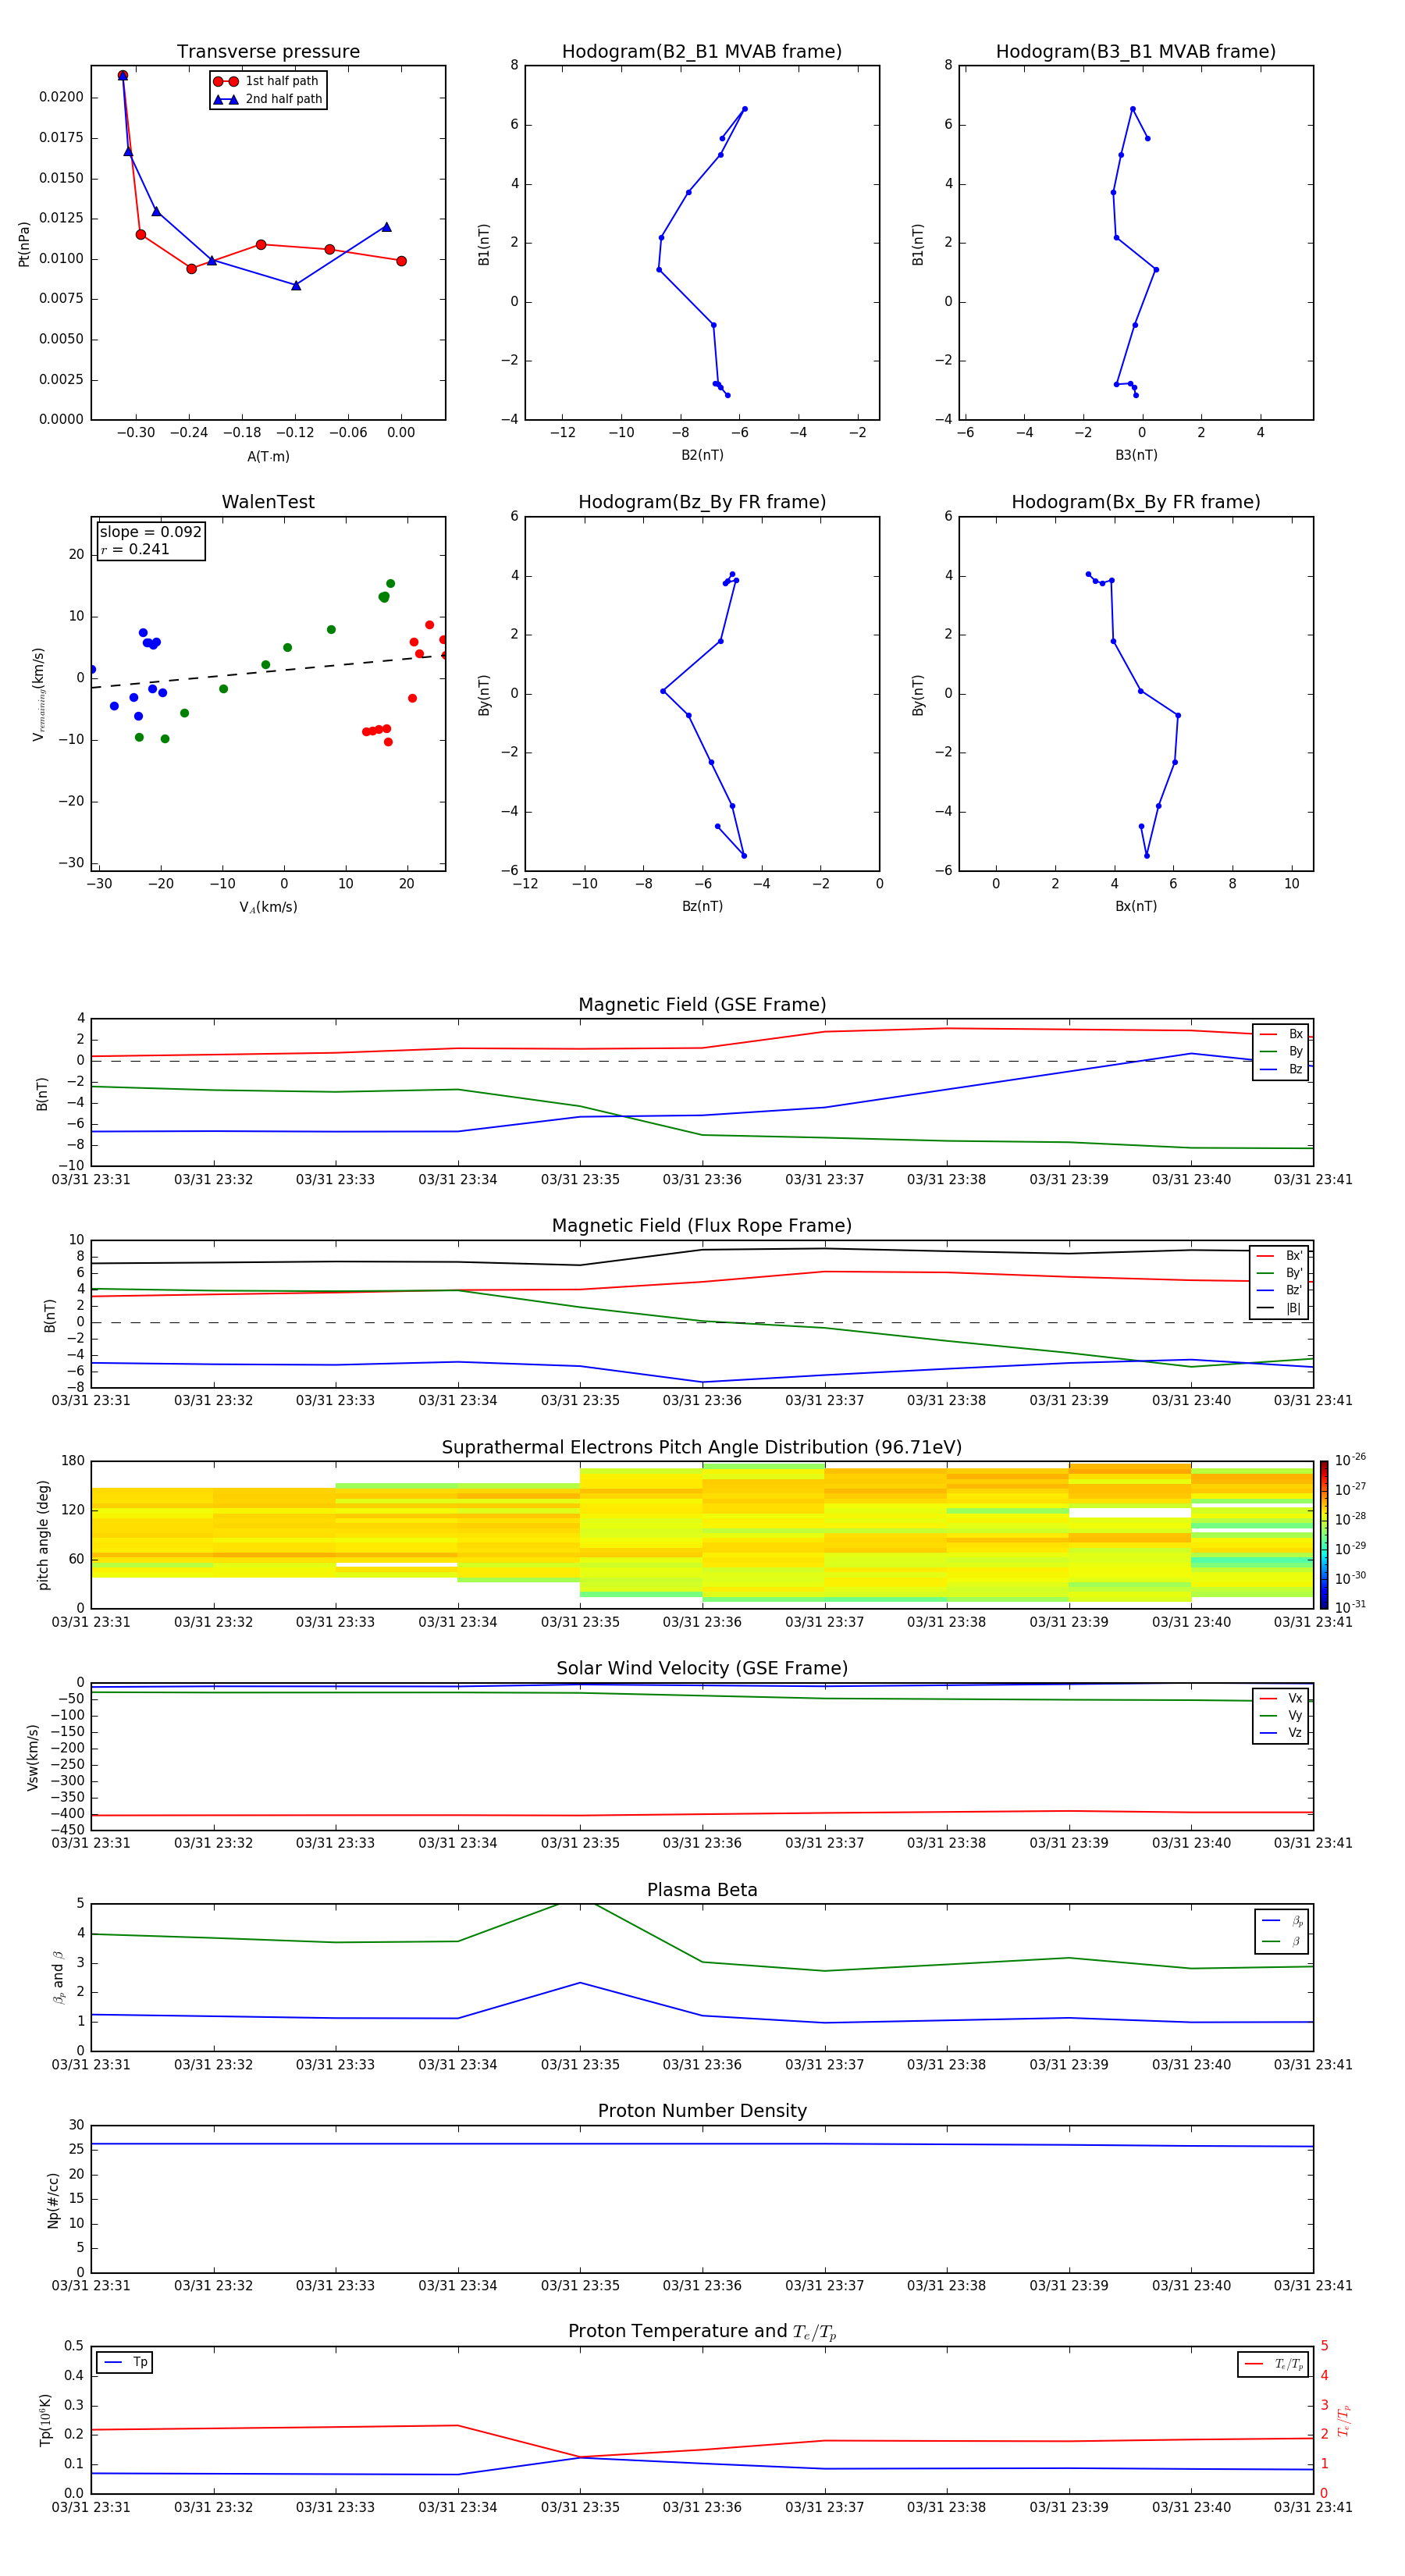The height and width of the screenshot is (2576, 1405).
Task: Click the 'Bx' entry in GSE legend
Action: coord(1281,1034)
